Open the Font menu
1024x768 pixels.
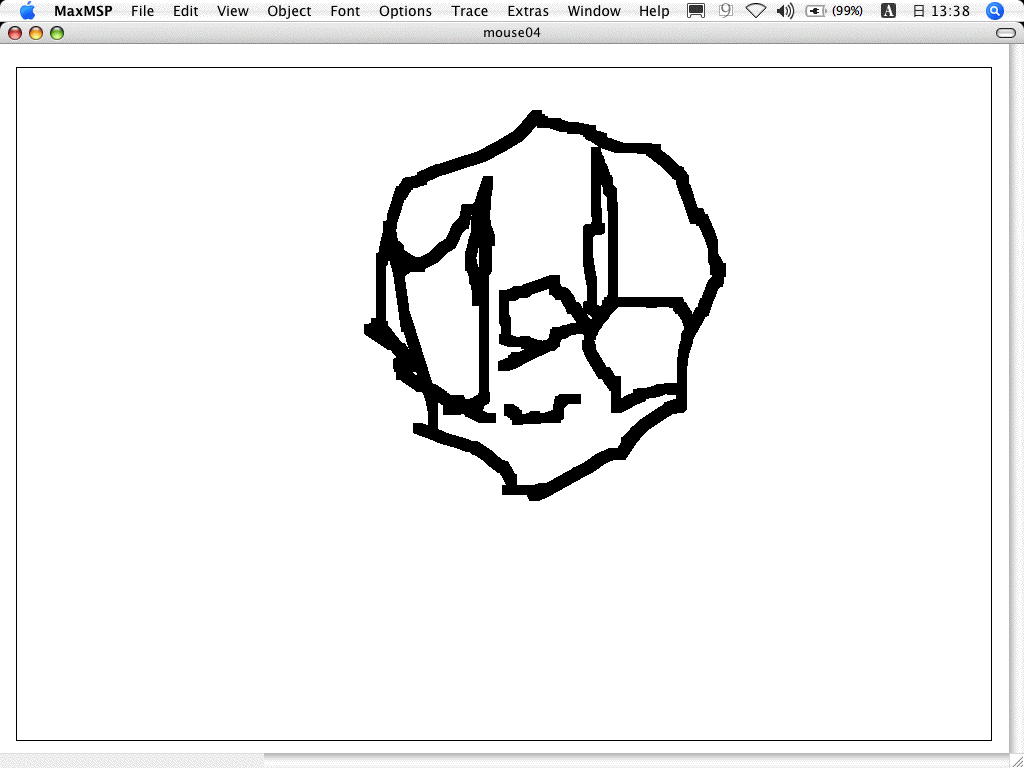(345, 11)
